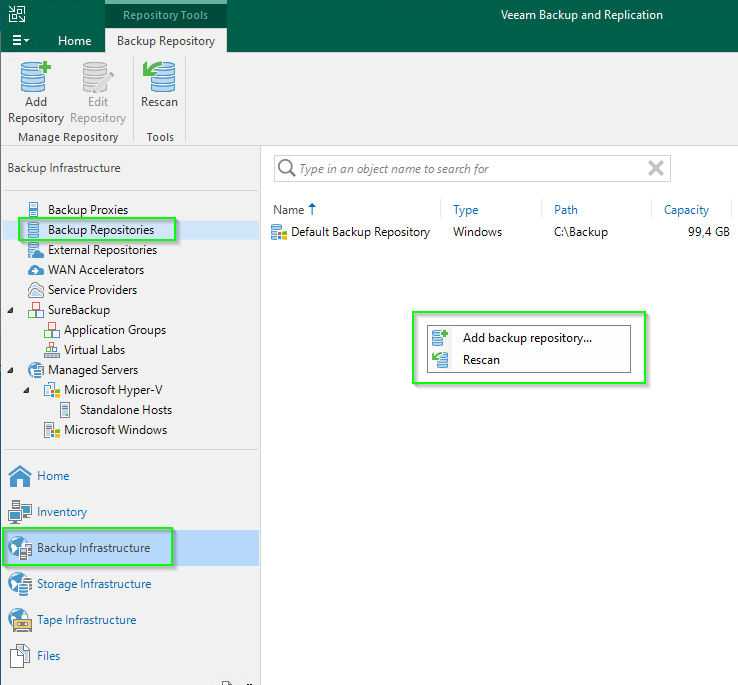Sort by the Capacity column header
The width and height of the screenshot is (738, 685).
coord(686,210)
